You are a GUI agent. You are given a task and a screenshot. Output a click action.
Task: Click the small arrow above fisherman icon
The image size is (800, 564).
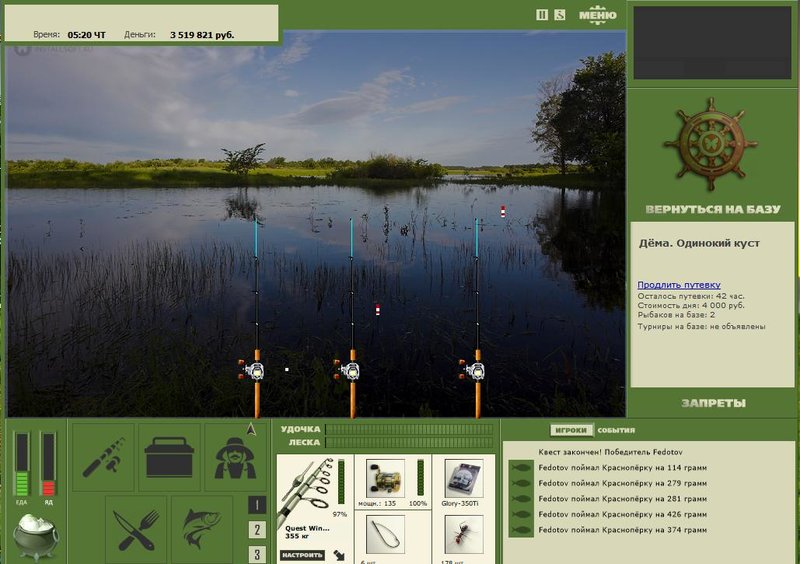tap(251, 429)
